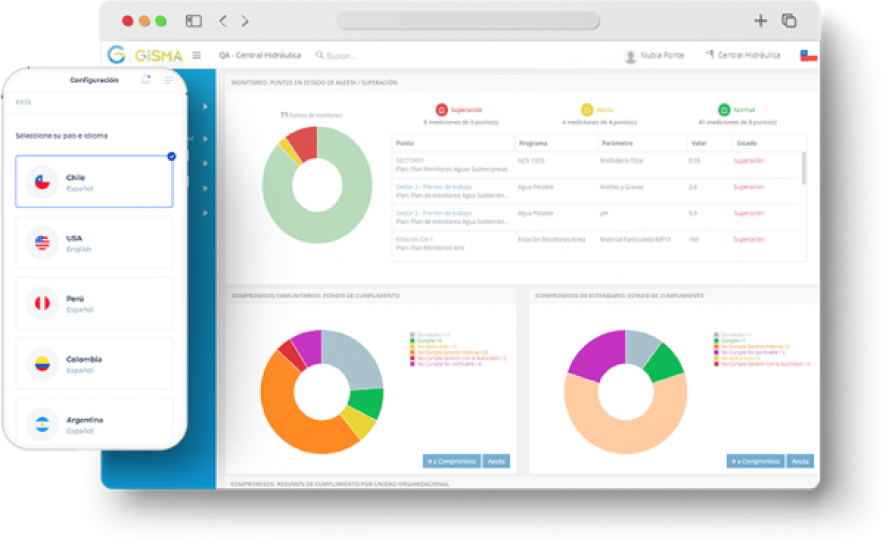Toggle the hamburger menu beside GISMA logo
The height and width of the screenshot is (550, 892).
click(x=197, y=55)
